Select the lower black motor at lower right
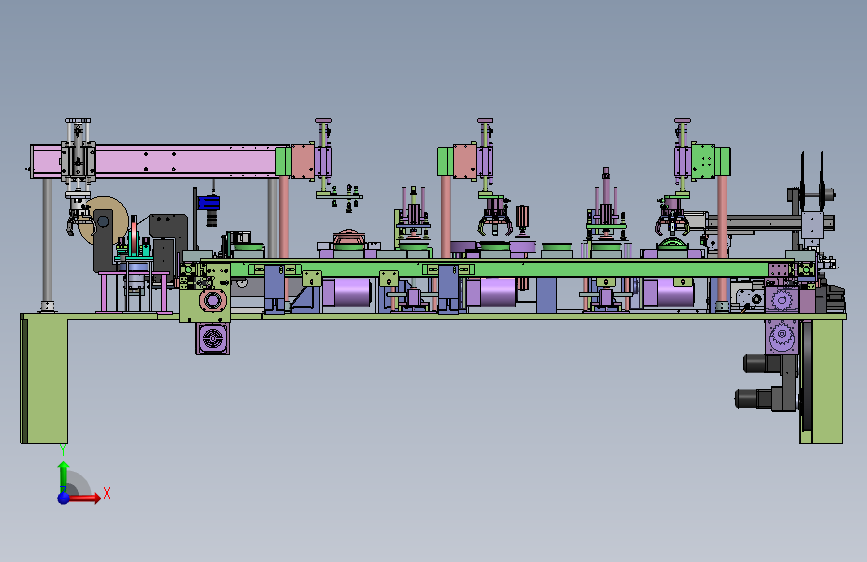This screenshot has height=562, width=867. [x=755, y=399]
